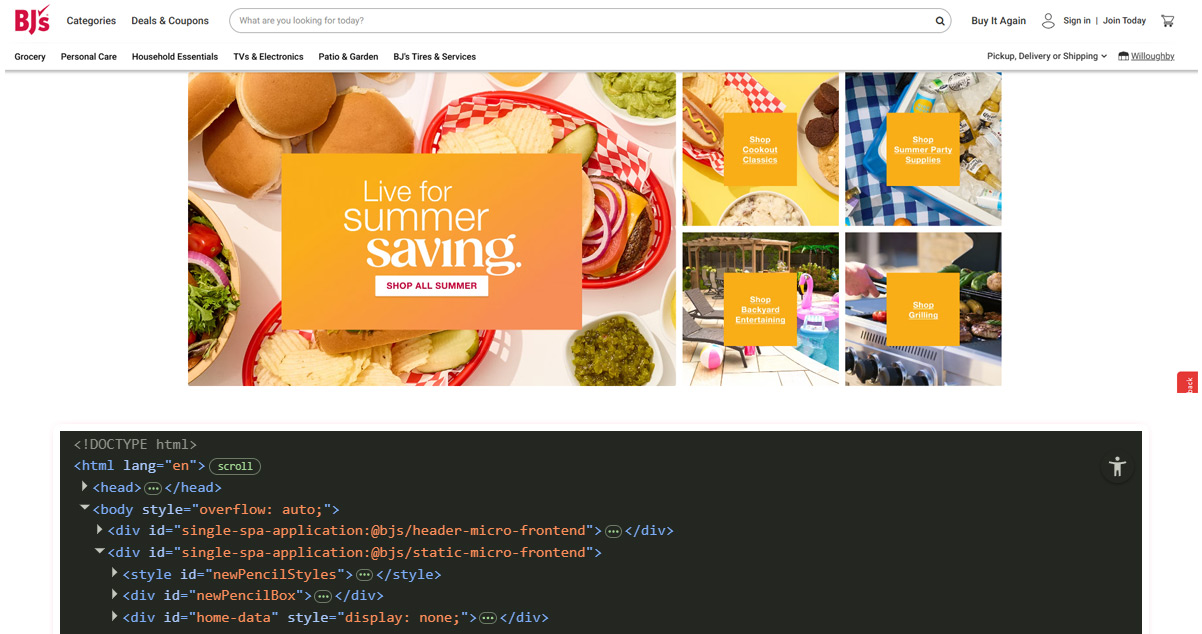Open Pickup, Delivery or Shipping dropdown
The width and height of the screenshot is (1202, 634).
click(x=1046, y=57)
